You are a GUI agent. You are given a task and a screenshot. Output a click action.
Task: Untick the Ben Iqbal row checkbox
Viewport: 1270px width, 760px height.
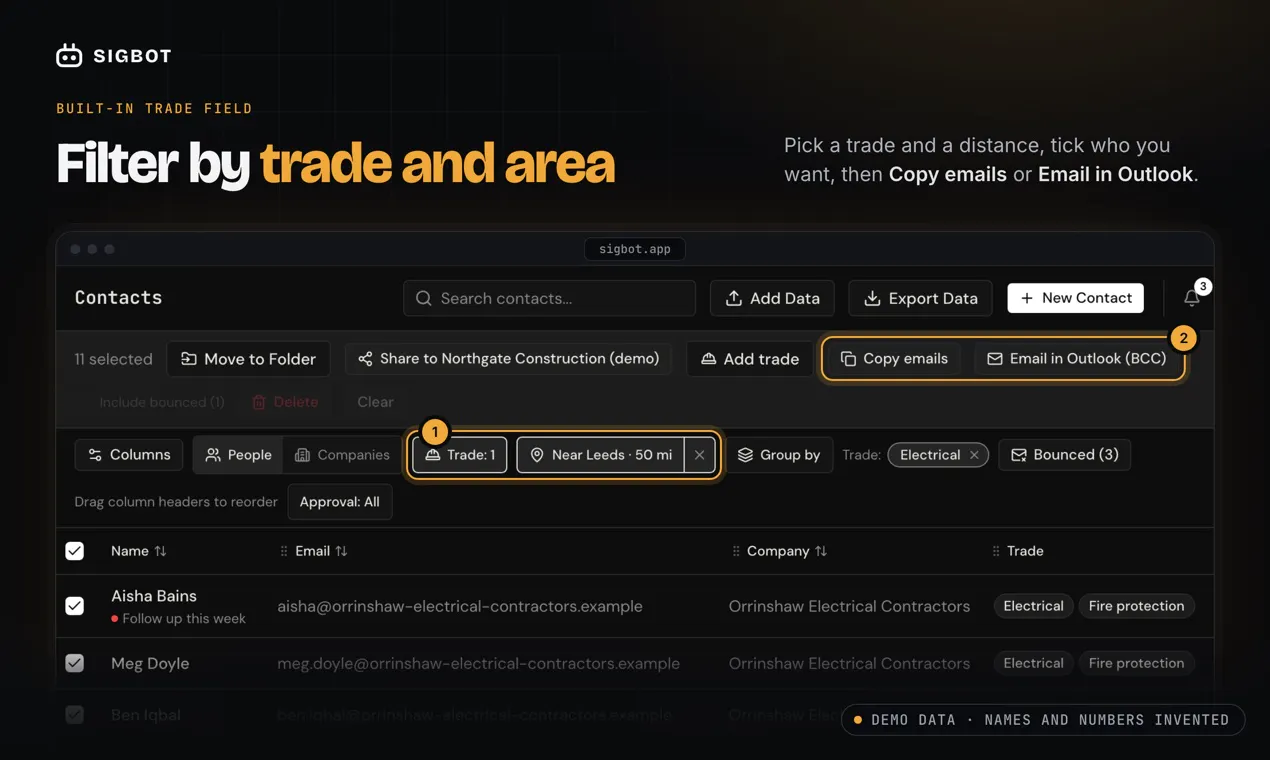75,715
